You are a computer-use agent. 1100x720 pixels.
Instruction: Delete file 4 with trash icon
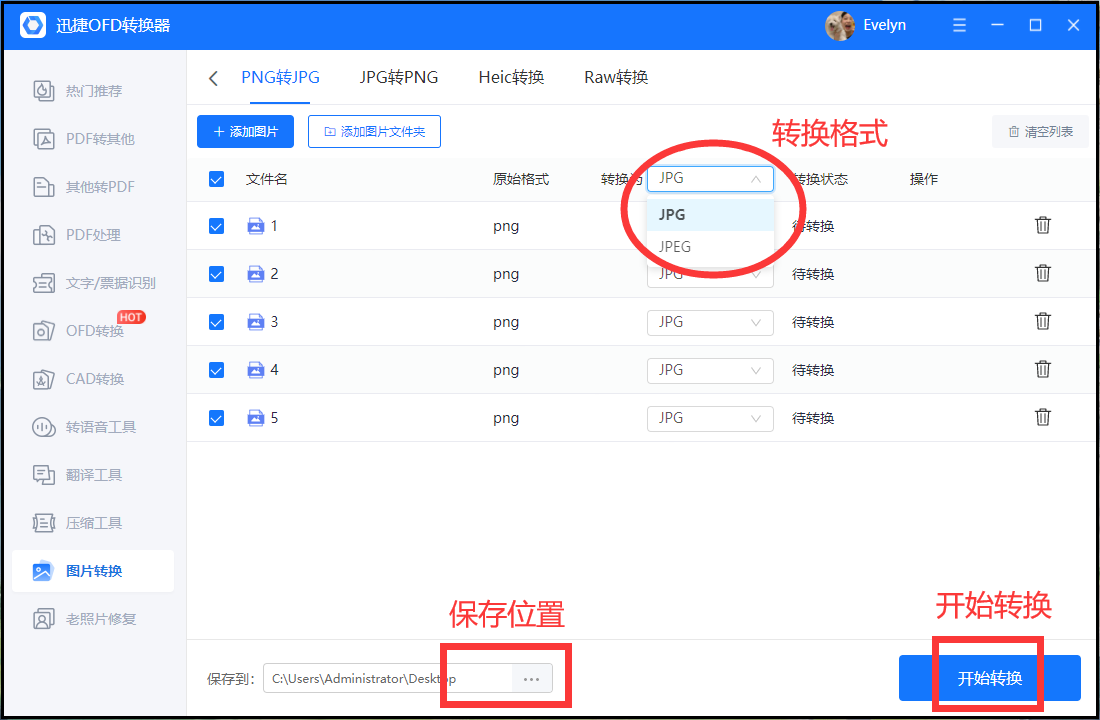point(1043,369)
